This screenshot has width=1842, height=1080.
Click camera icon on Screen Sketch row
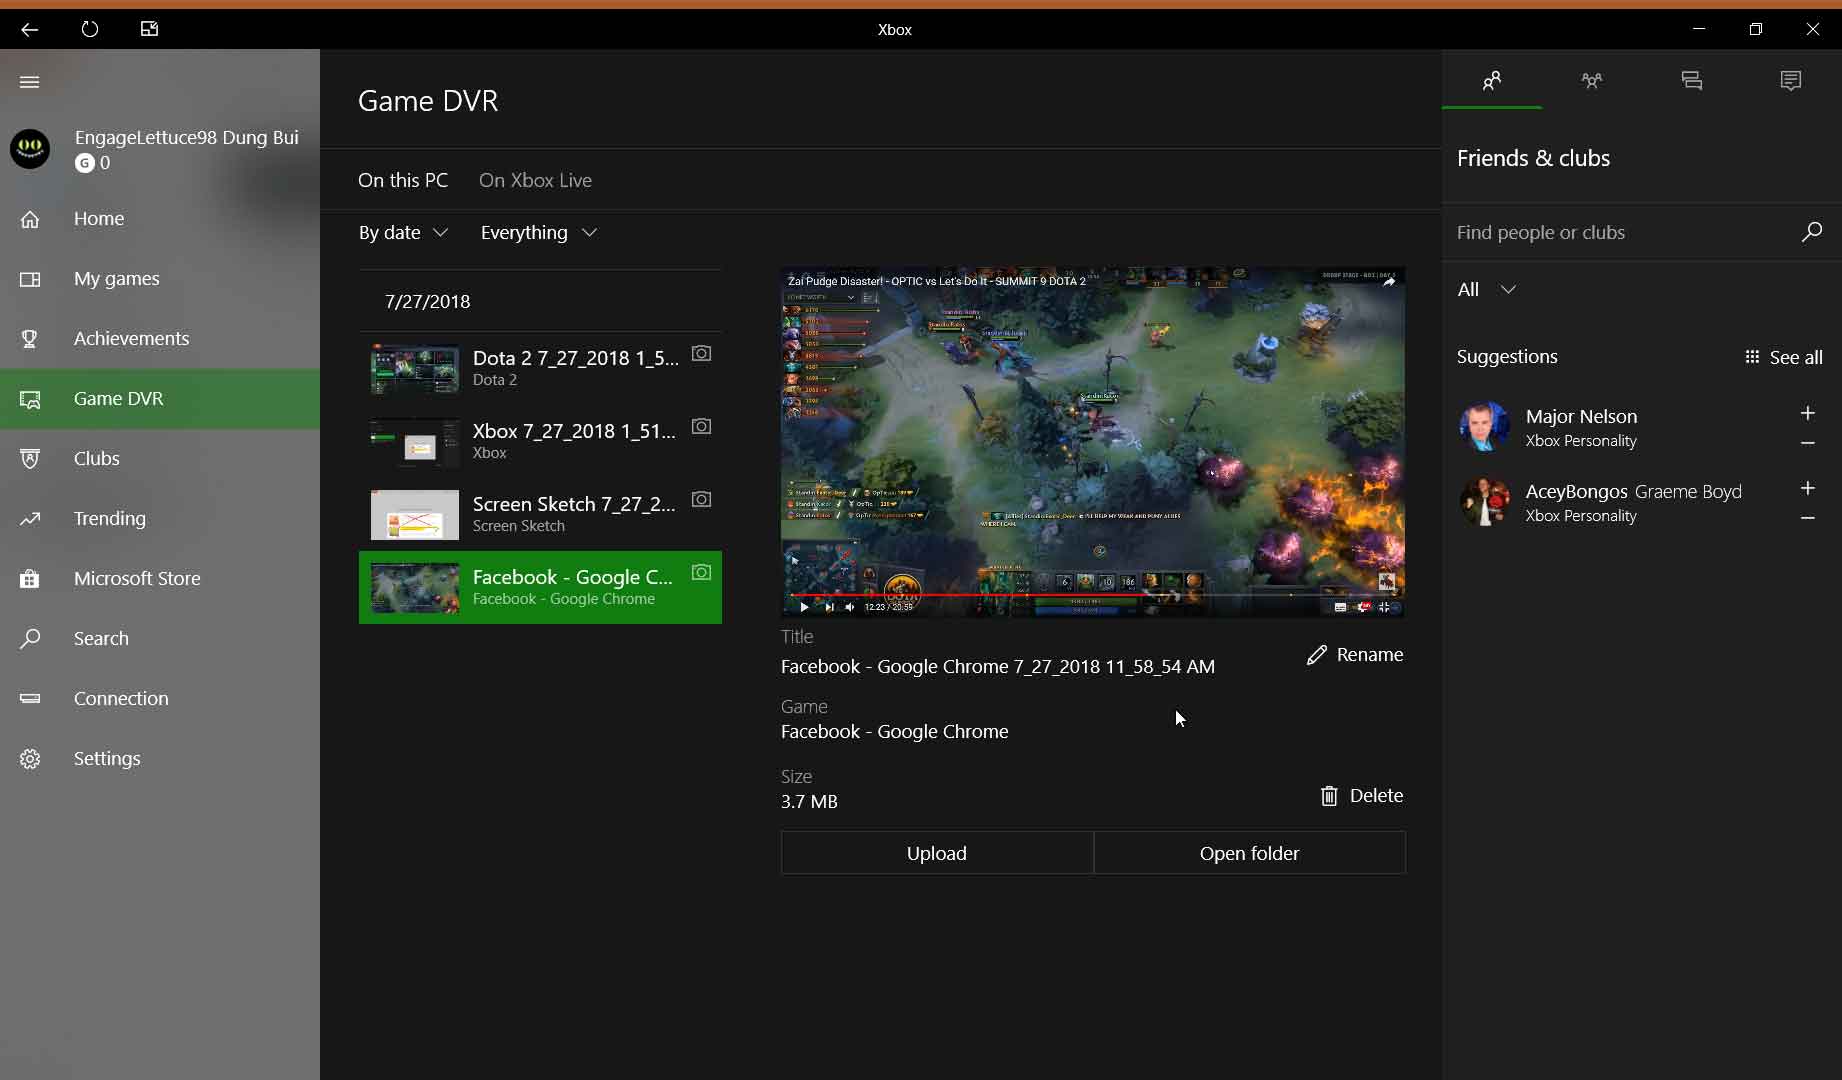coord(702,499)
